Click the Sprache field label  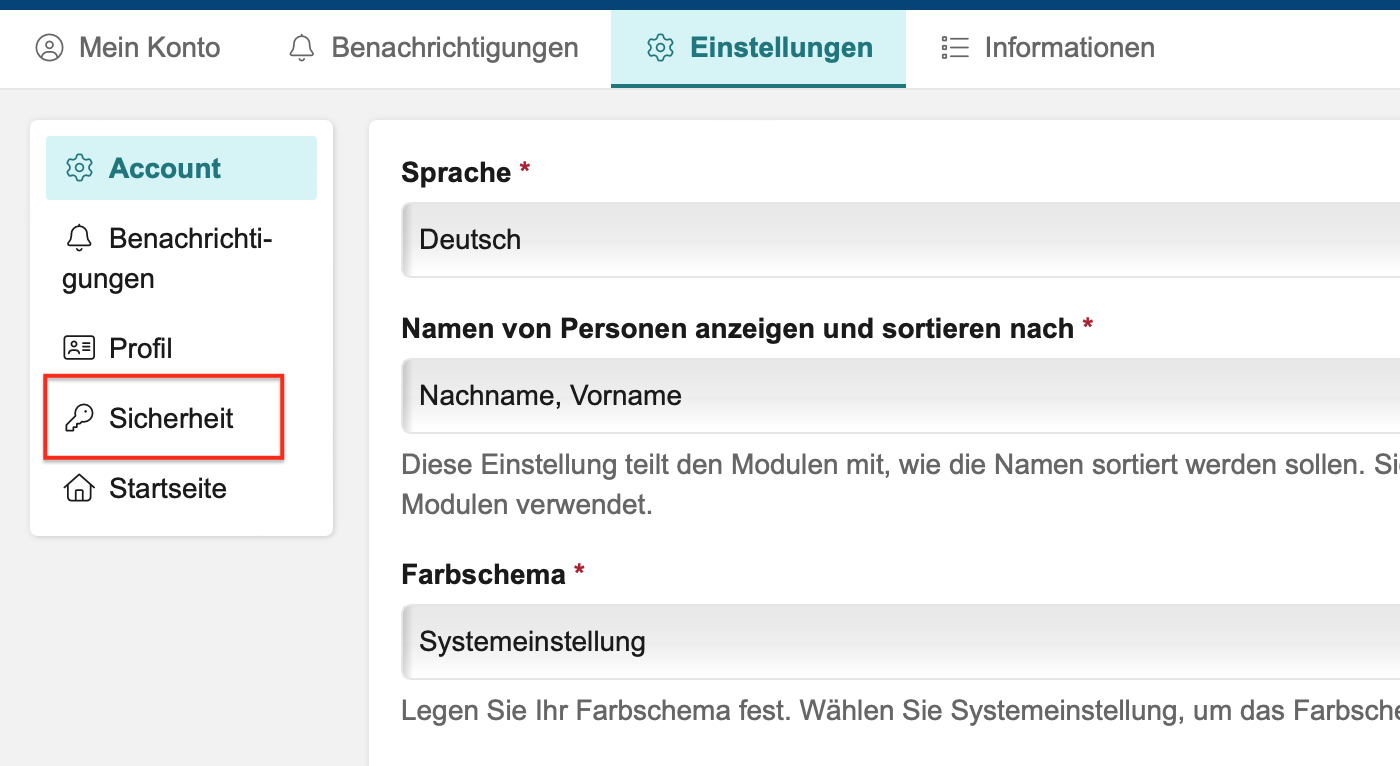click(456, 172)
